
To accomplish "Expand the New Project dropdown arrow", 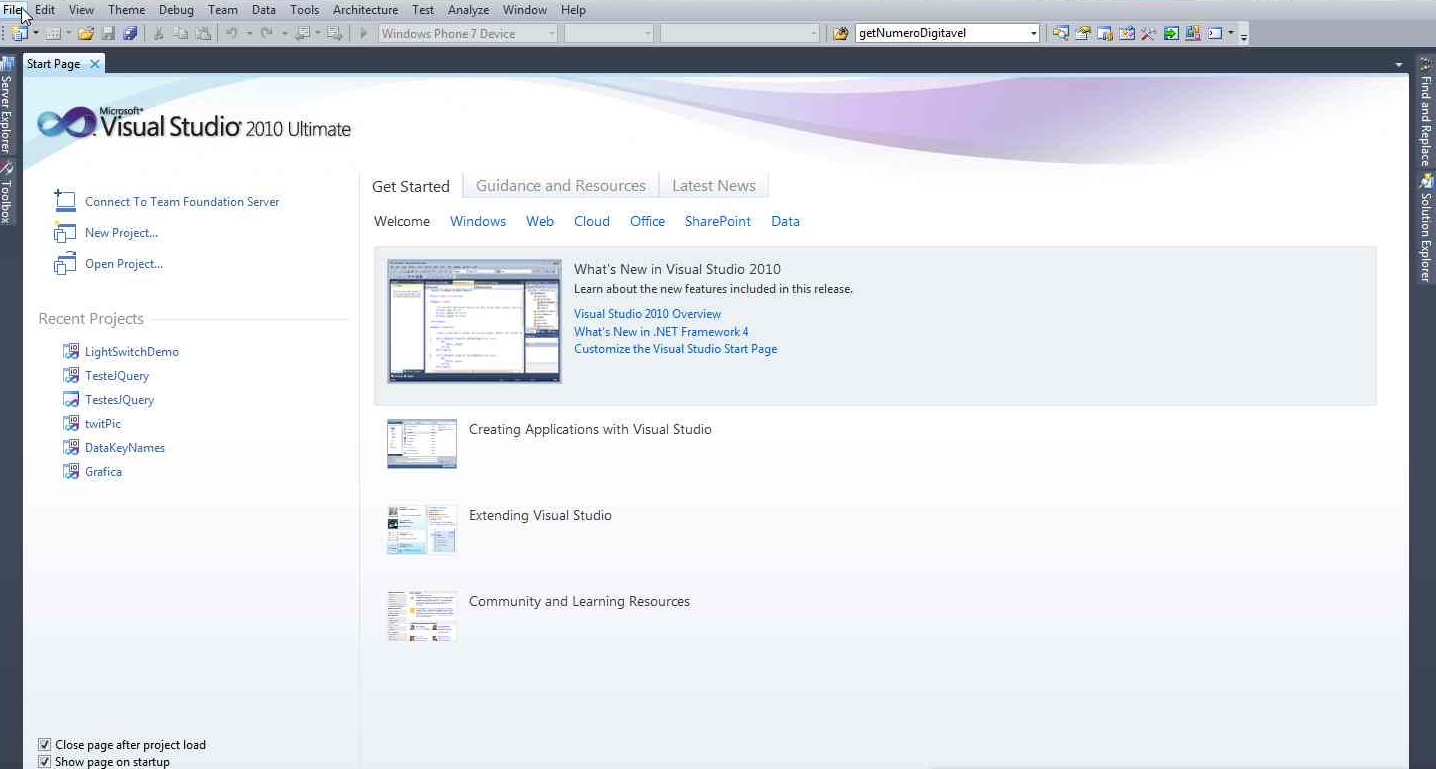I will tap(35, 33).
